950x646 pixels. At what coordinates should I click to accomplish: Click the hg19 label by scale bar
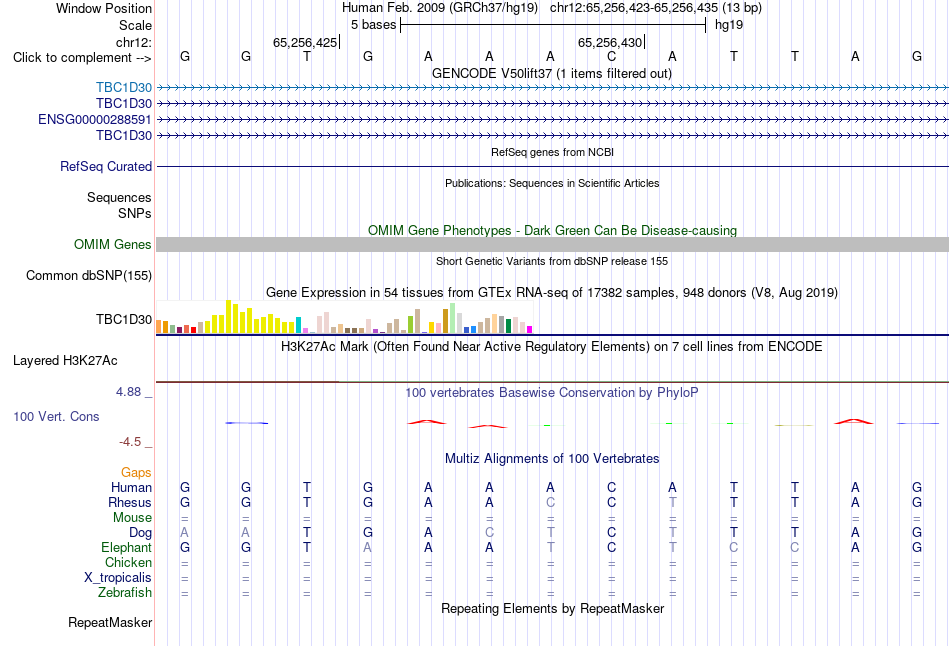point(729,25)
